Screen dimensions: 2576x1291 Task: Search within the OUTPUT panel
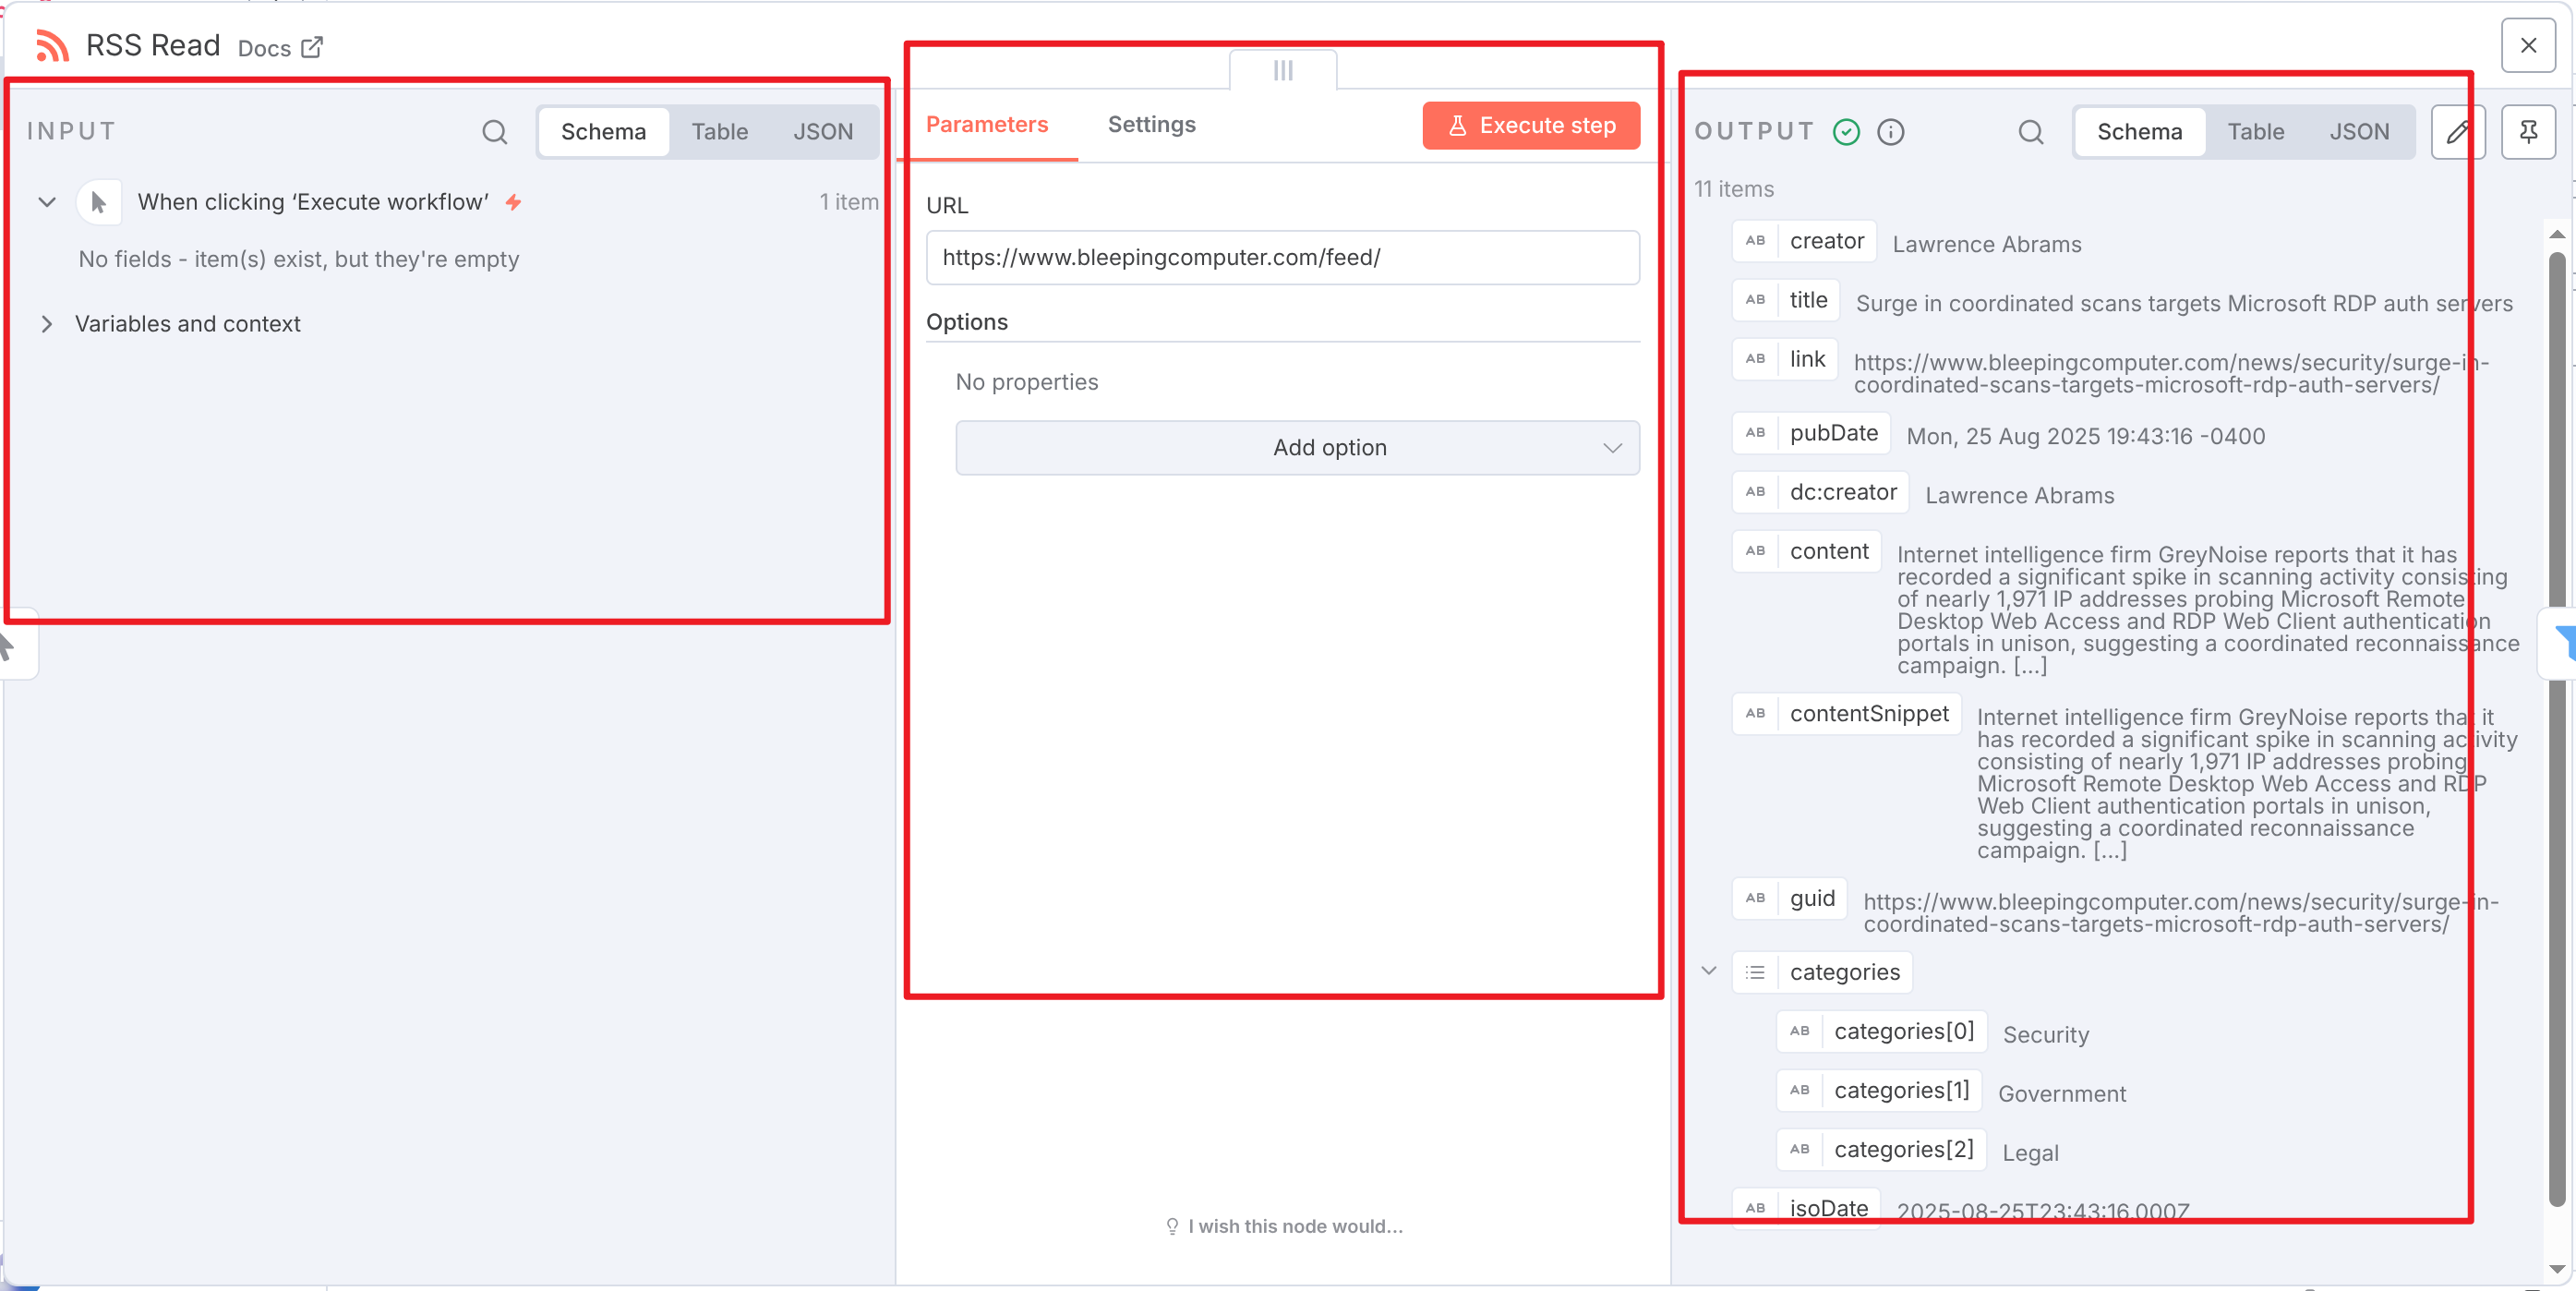tap(2030, 132)
